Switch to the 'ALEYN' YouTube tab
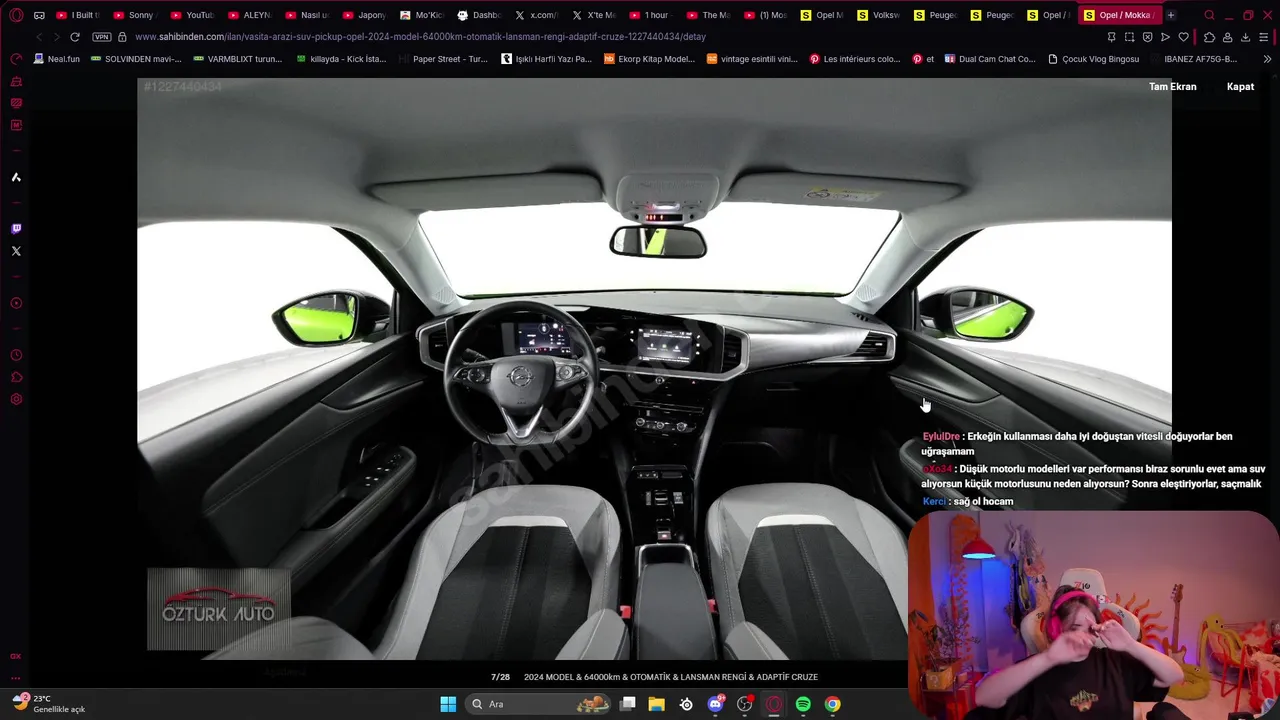Viewport: 1280px width, 720px height. pos(249,15)
